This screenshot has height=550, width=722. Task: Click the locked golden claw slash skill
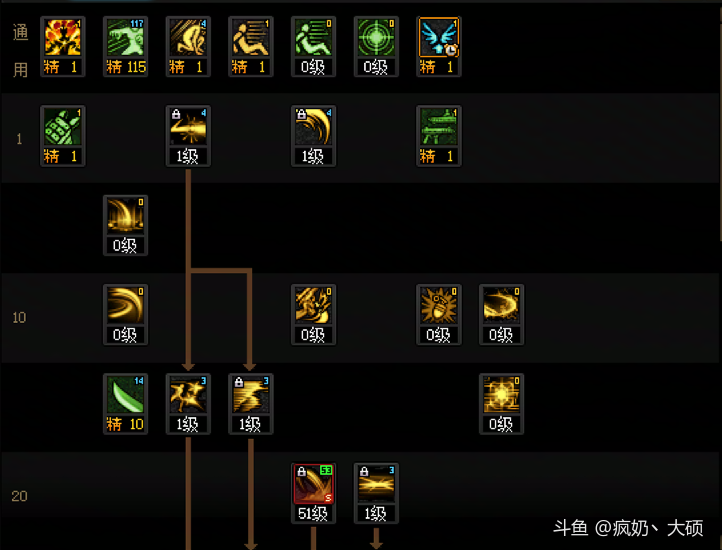pos(313,136)
